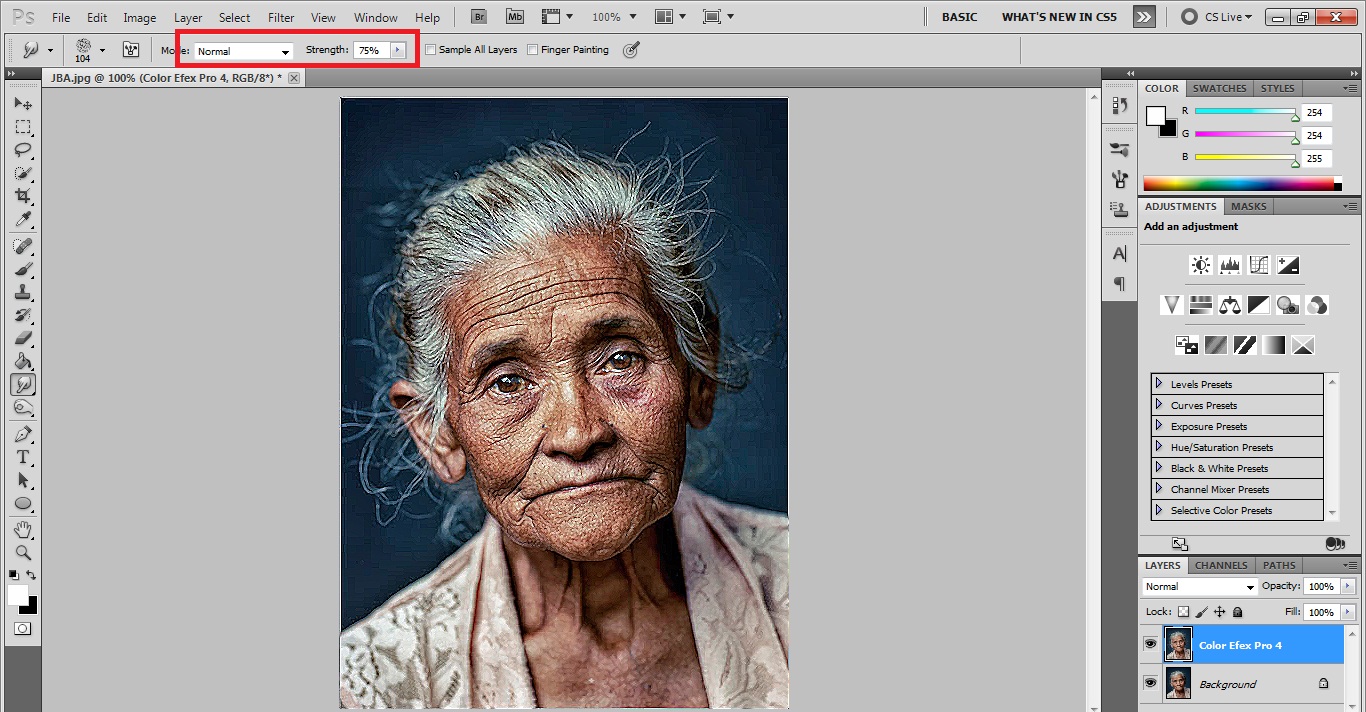Select the Crop tool
This screenshot has width=1366, height=712.
click(x=22, y=197)
